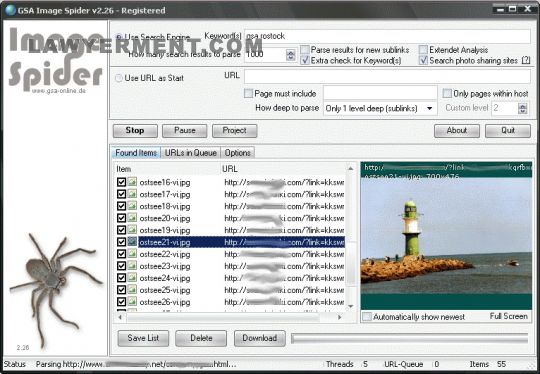Click the Save List button
The height and width of the screenshot is (374, 540).
(x=143, y=338)
